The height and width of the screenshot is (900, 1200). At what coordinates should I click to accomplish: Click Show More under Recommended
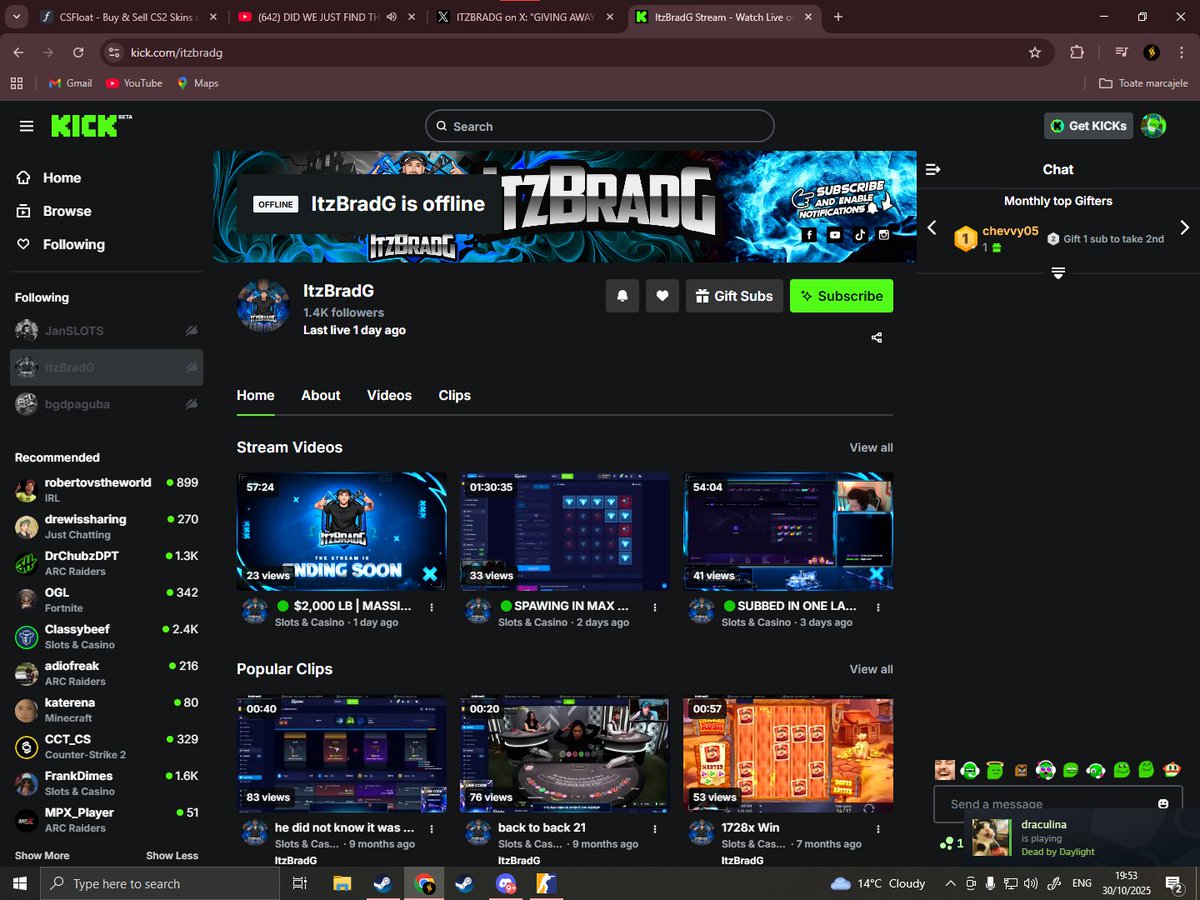click(42, 856)
